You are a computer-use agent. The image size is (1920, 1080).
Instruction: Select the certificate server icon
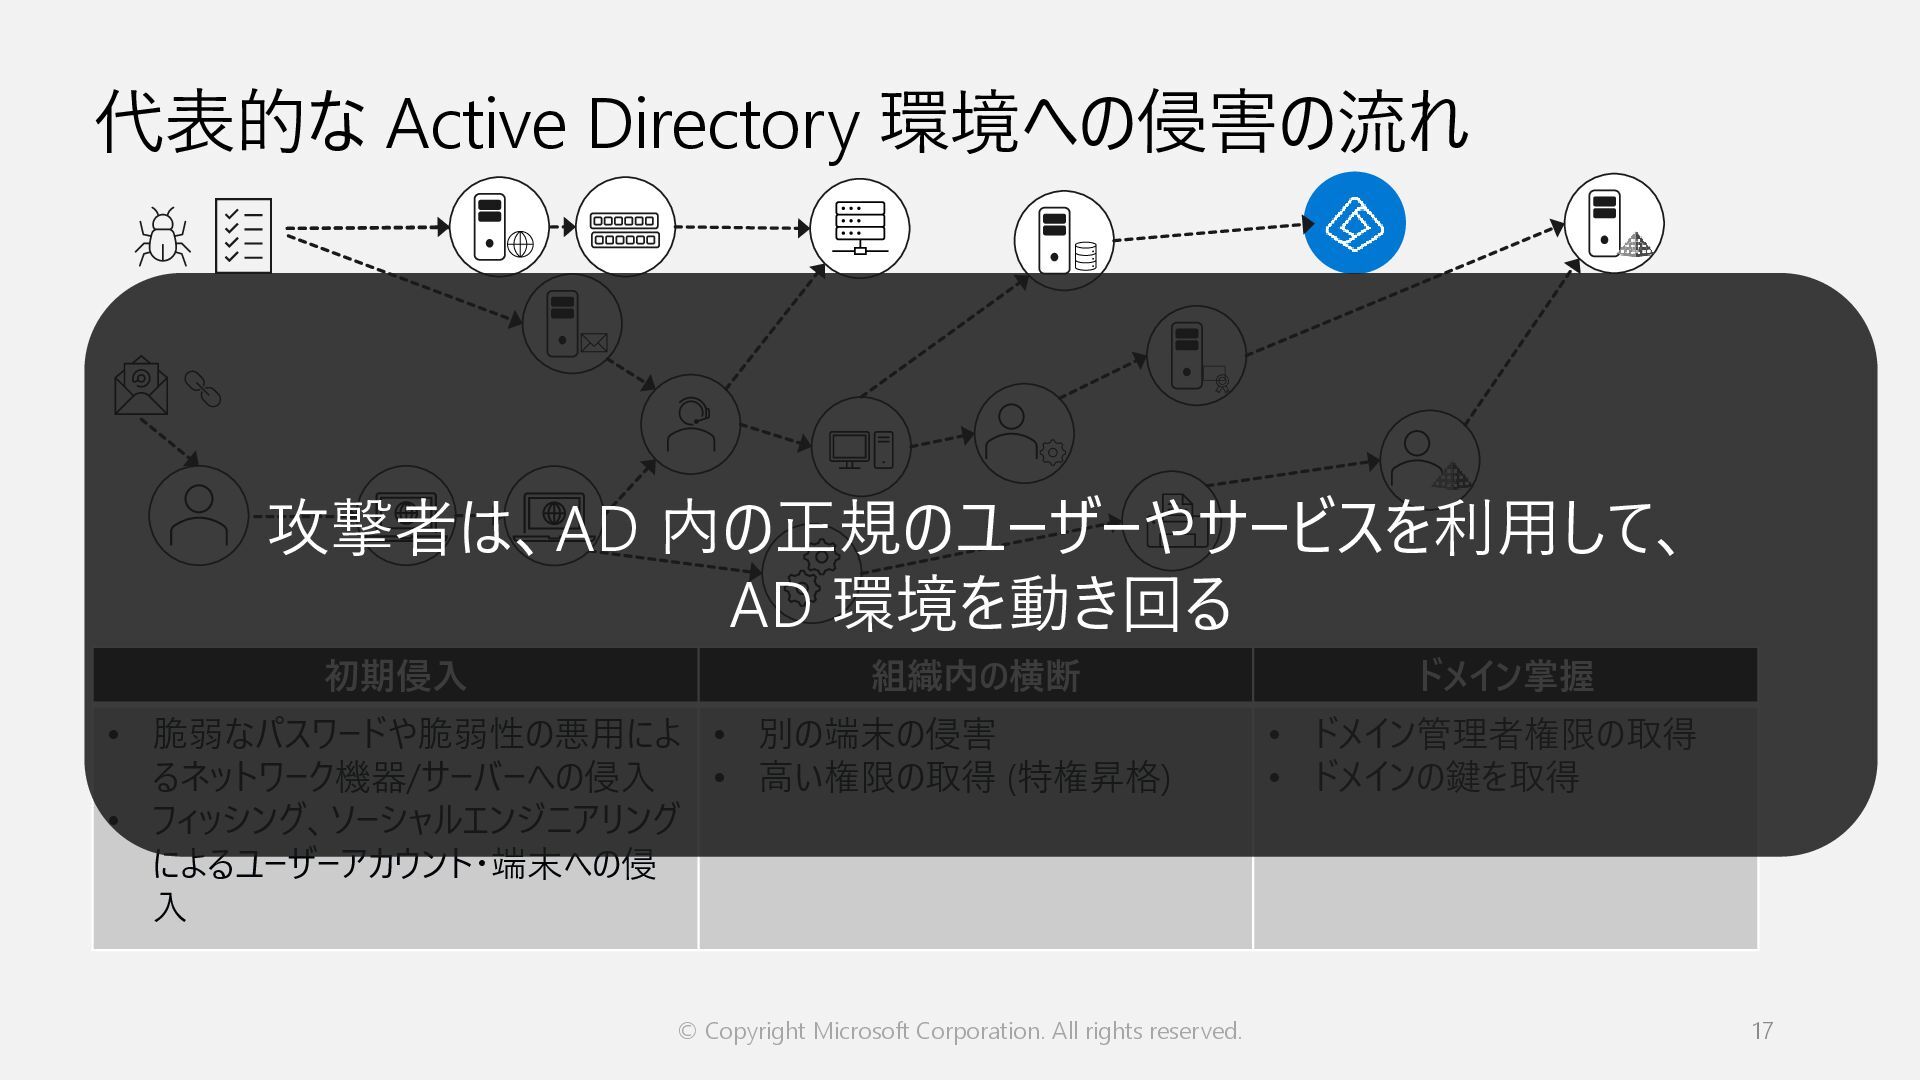click(x=1195, y=356)
